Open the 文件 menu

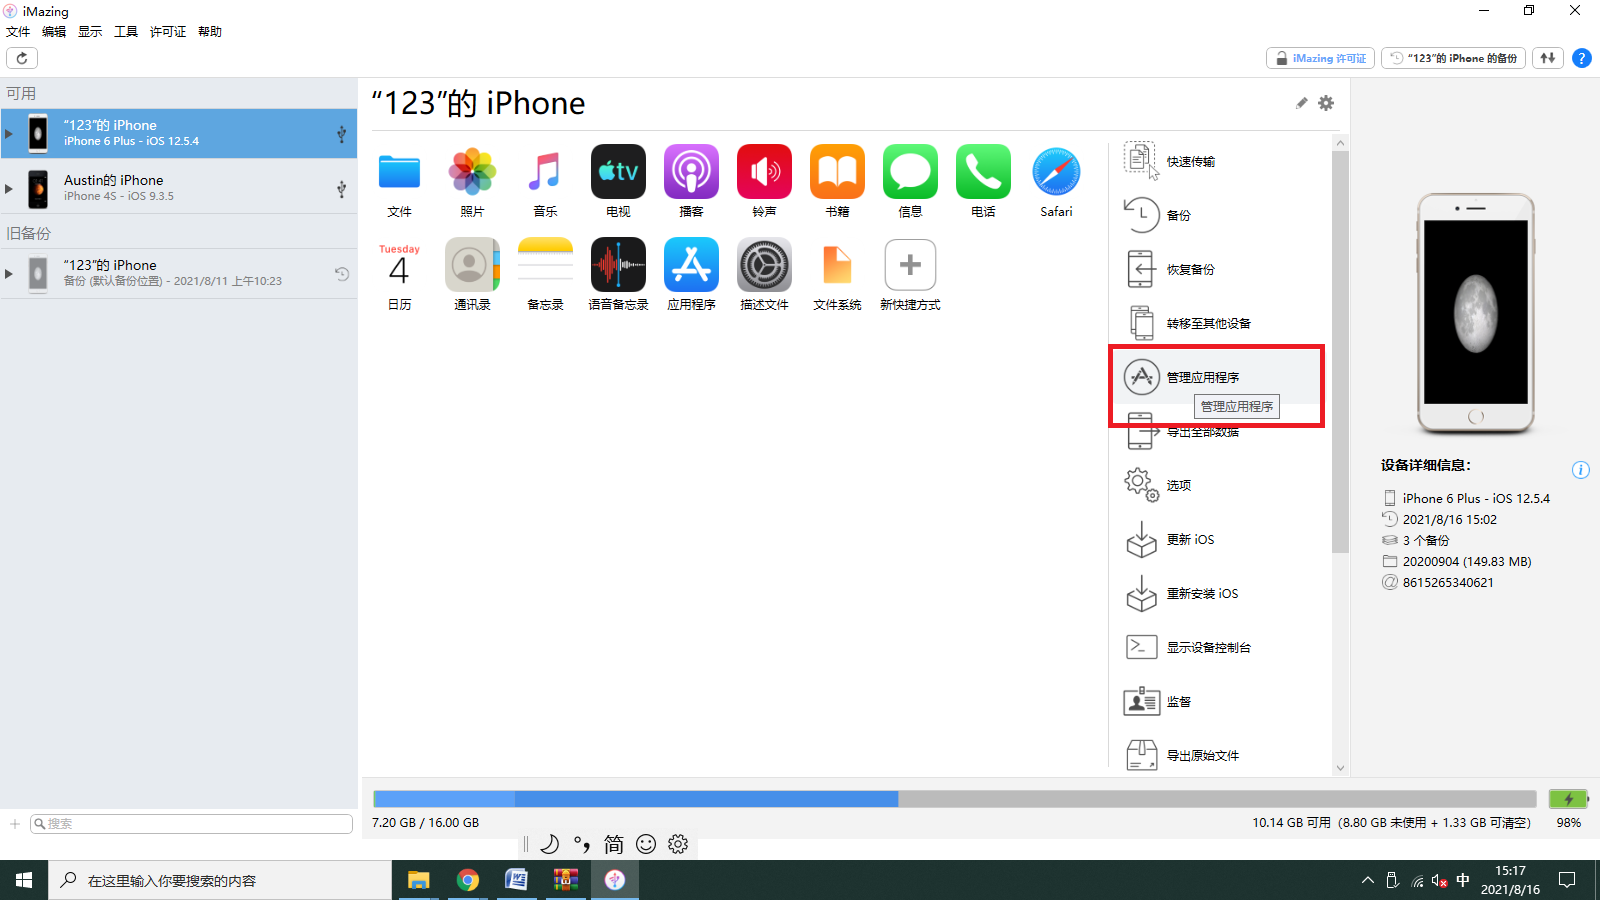18,31
